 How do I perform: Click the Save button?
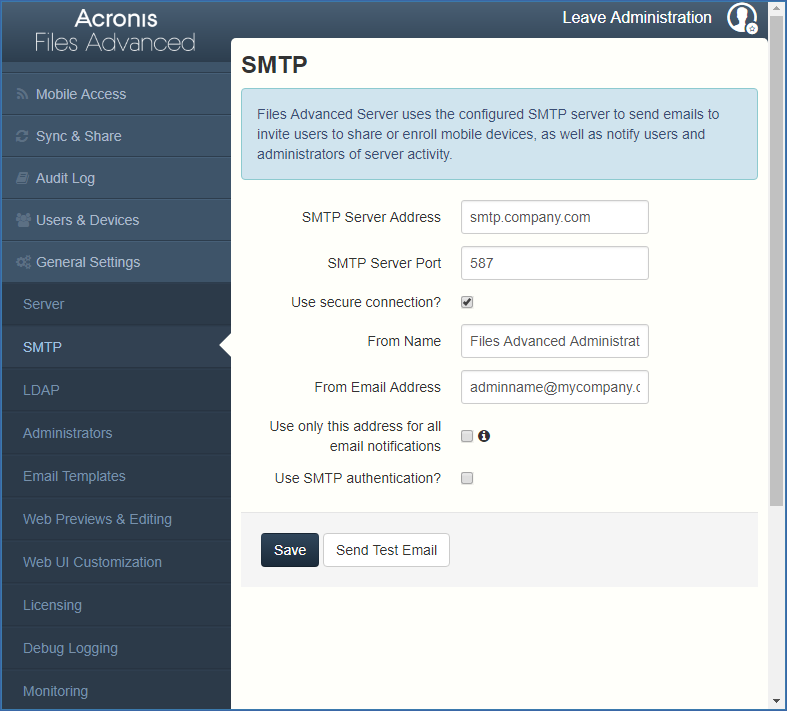click(290, 550)
